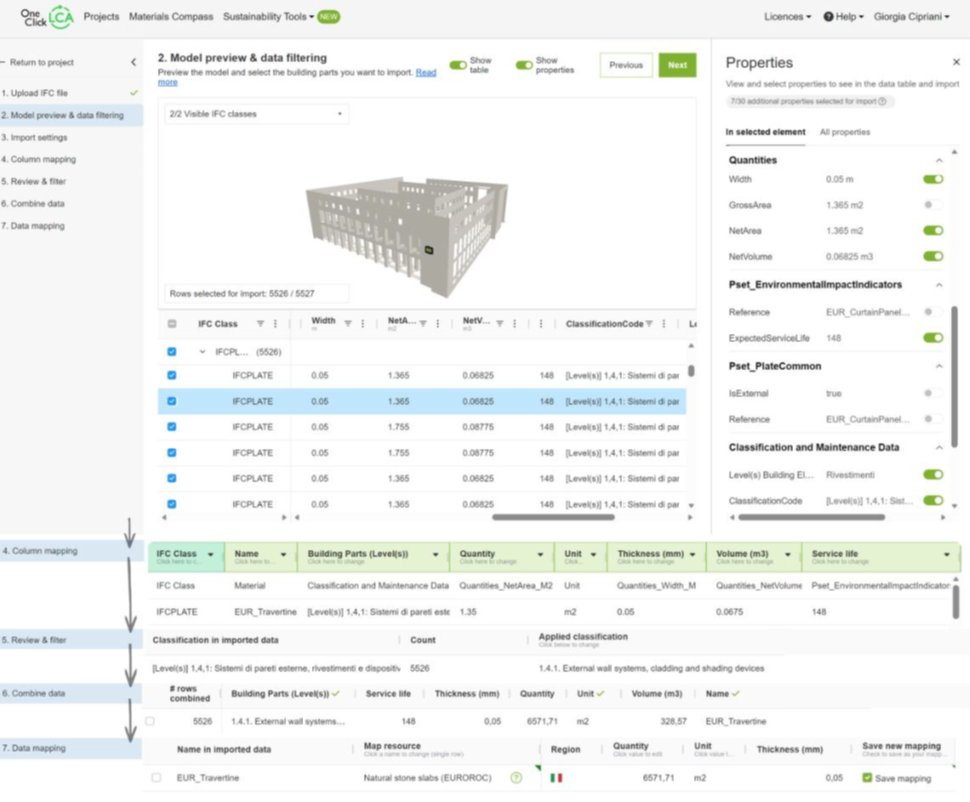The image size is (970, 802).
Task: Open column menu dots for IFC Class
Action: click(275, 324)
